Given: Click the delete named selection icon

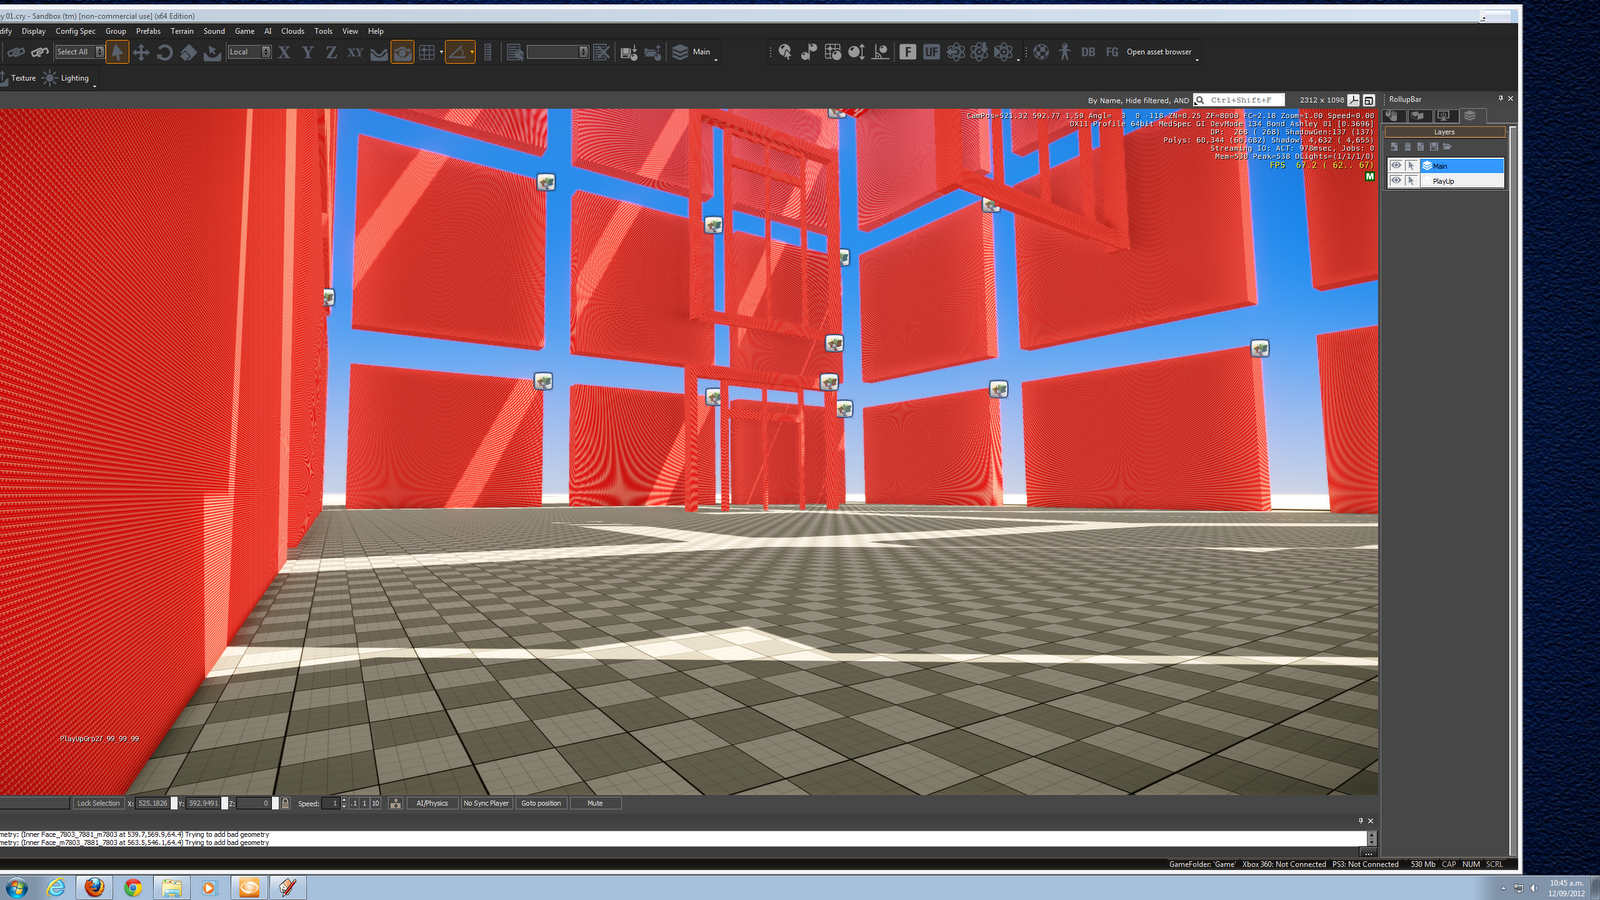Looking at the screenshot, I should coord(601,52).
